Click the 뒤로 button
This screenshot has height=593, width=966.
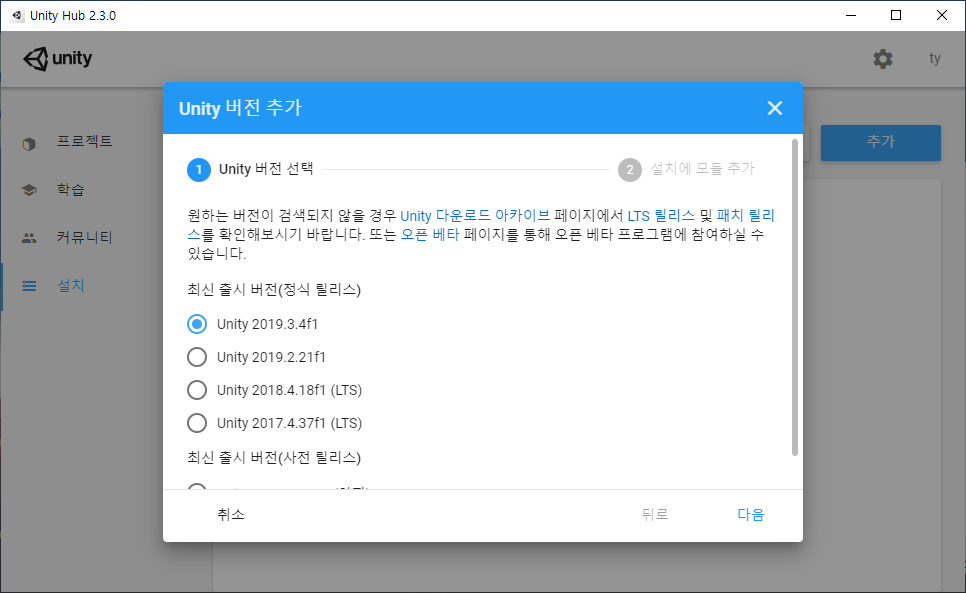coord(655,514)
